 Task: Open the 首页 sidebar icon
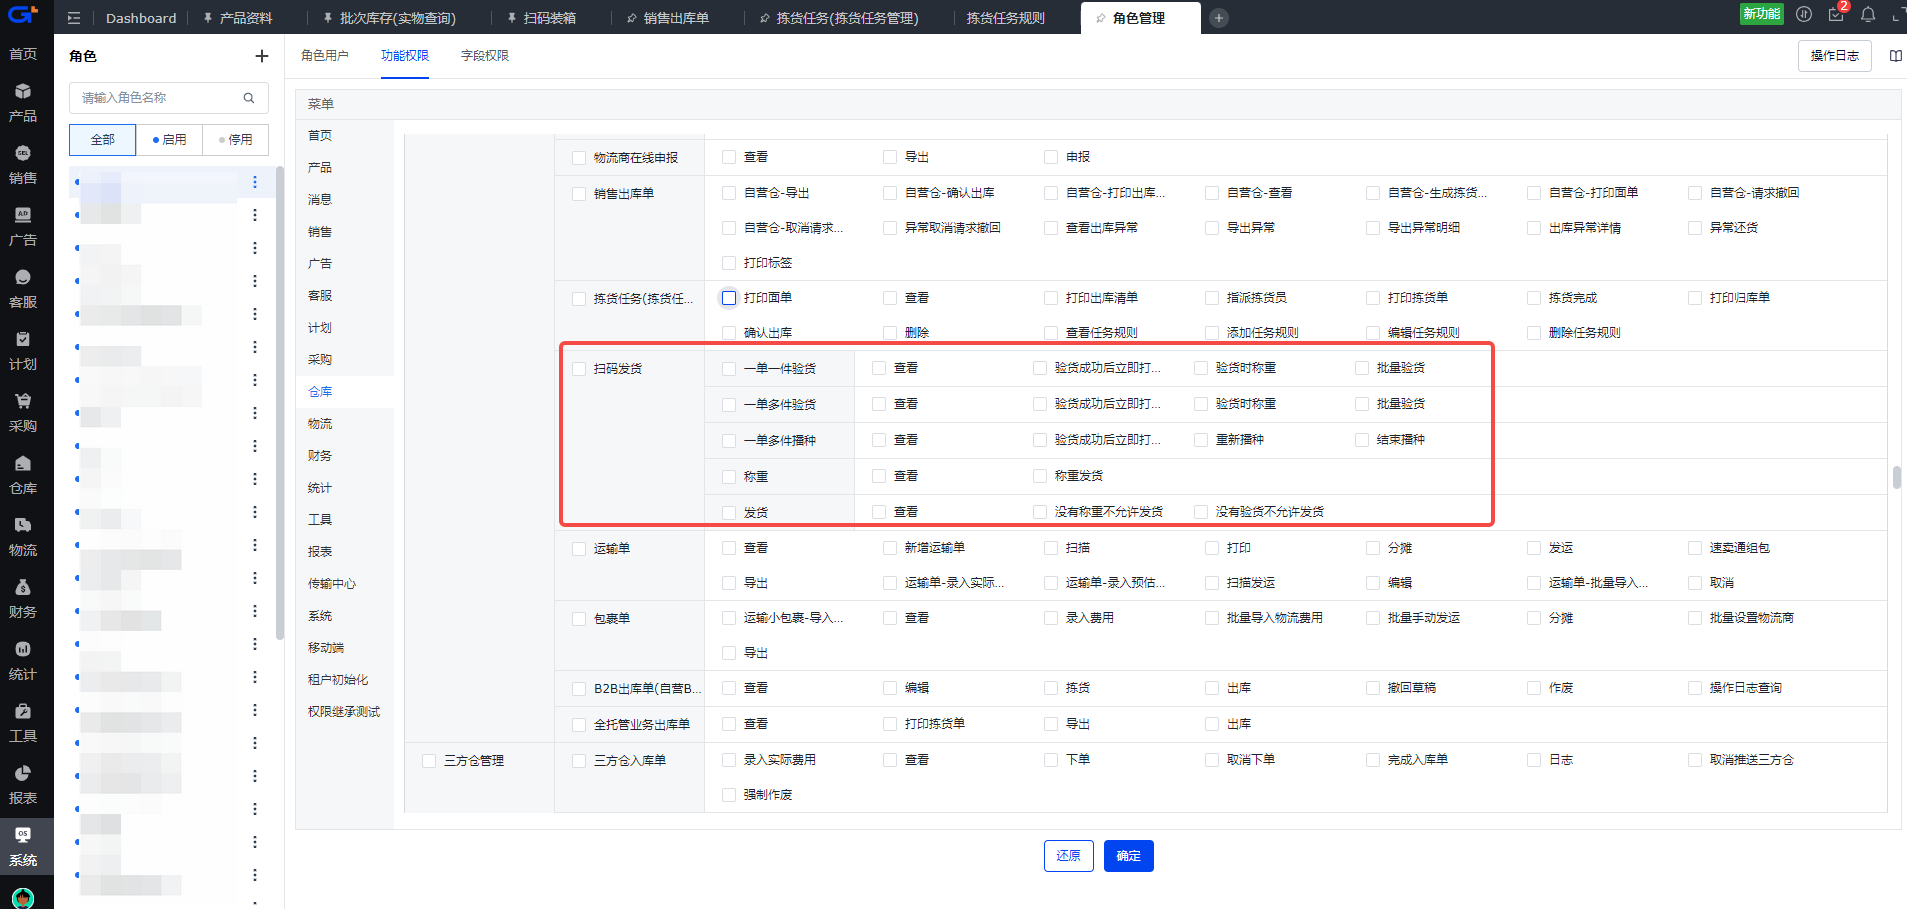click(23, 54)
